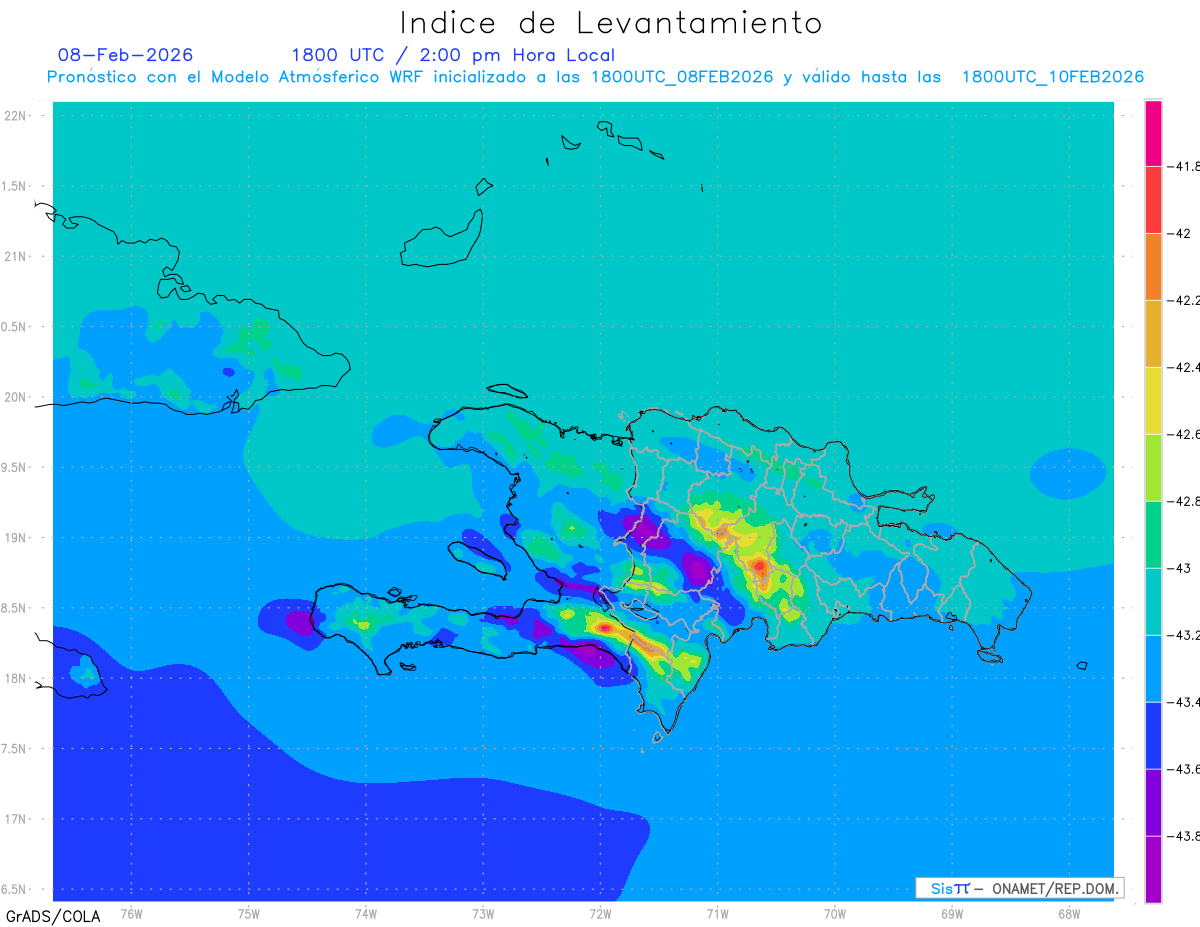1200x927 pixels.
Task: Click the "22N" latitude label
Action: point(16,115)
